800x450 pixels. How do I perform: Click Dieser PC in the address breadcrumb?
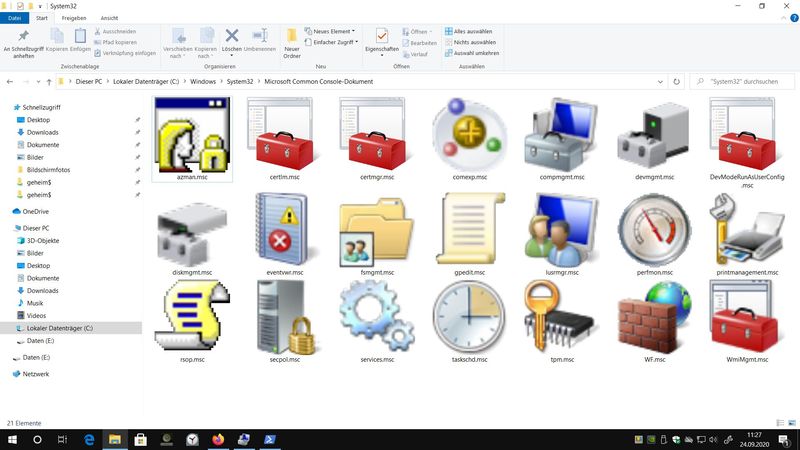point(89,82)
